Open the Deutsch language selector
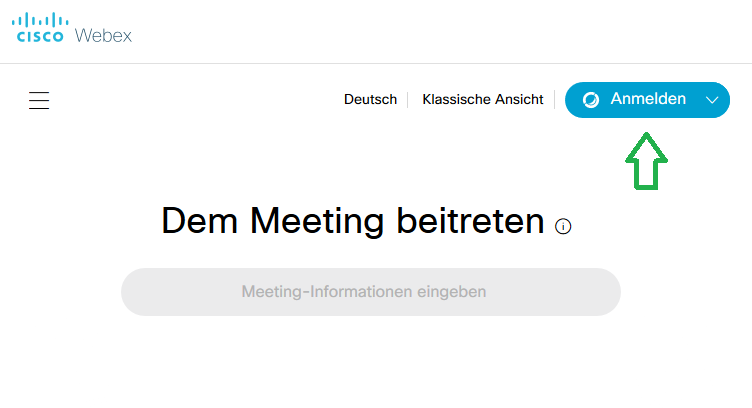The height and width of the screenshot is (408, 752). [370, 99]
